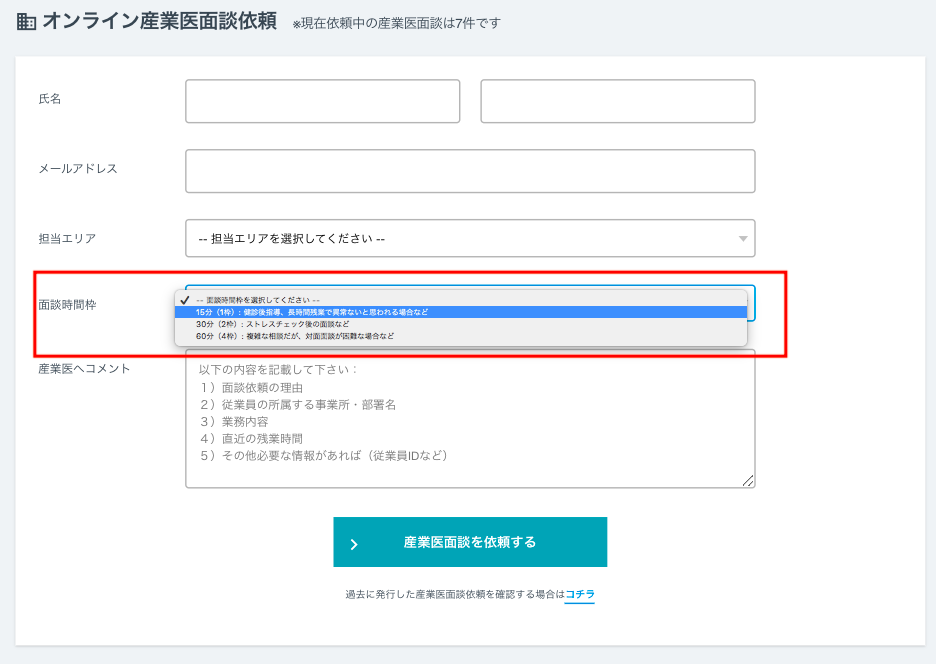Click the first 氏名 input field
Viewport: 936px width, 664px height.
tap(322, 101)
